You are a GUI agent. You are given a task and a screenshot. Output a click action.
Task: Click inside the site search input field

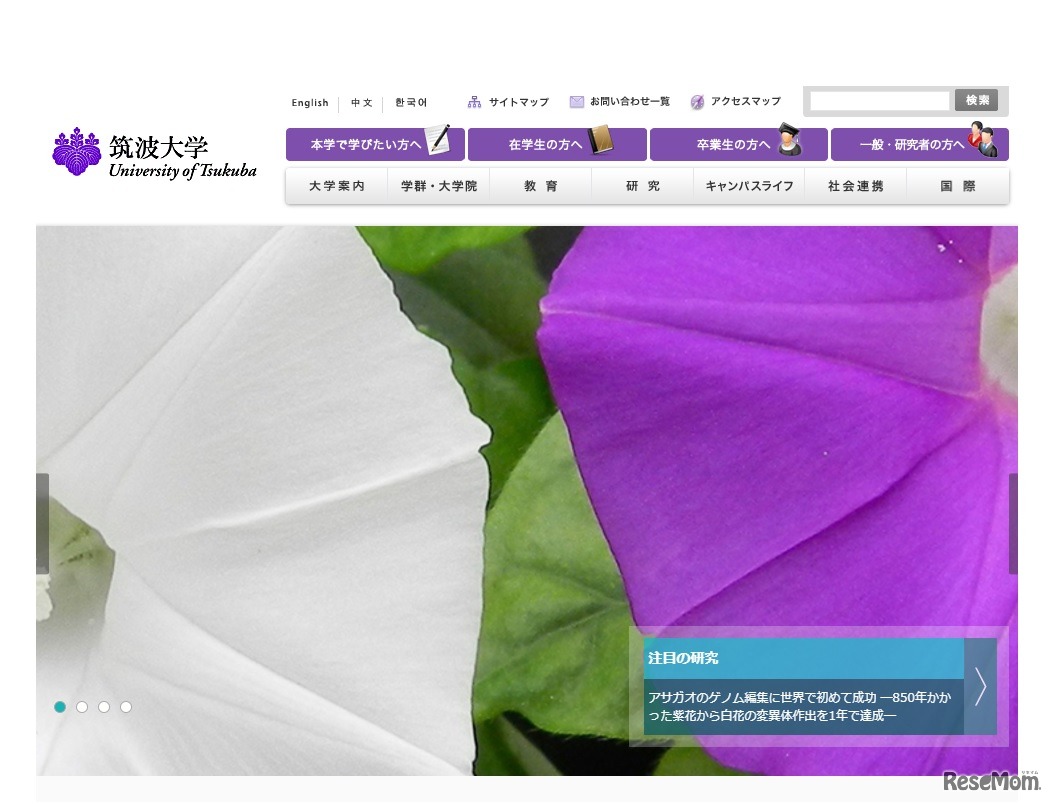point(879,100)
